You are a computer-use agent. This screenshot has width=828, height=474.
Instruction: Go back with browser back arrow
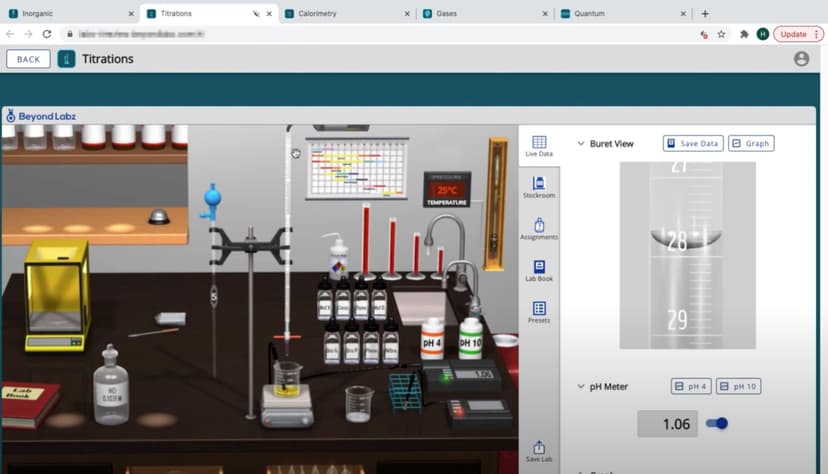pyautogui.click(x=10, y=34)
